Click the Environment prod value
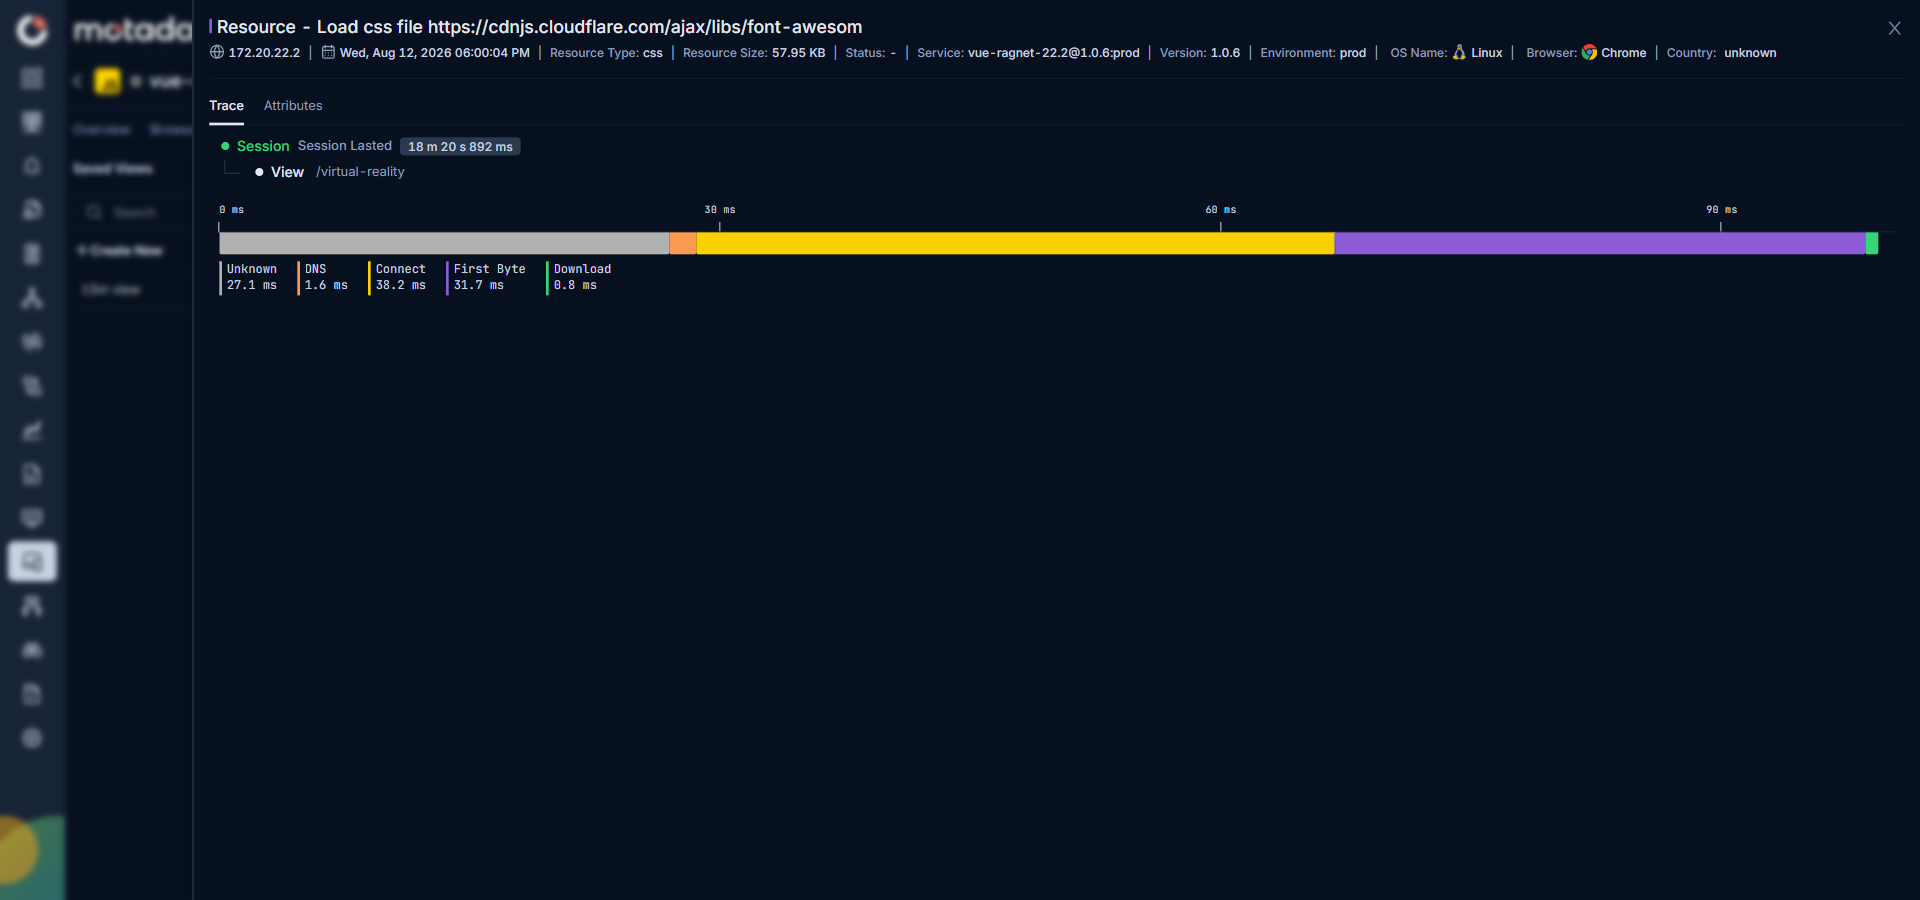1920x900 pixels. (1353, 53)
